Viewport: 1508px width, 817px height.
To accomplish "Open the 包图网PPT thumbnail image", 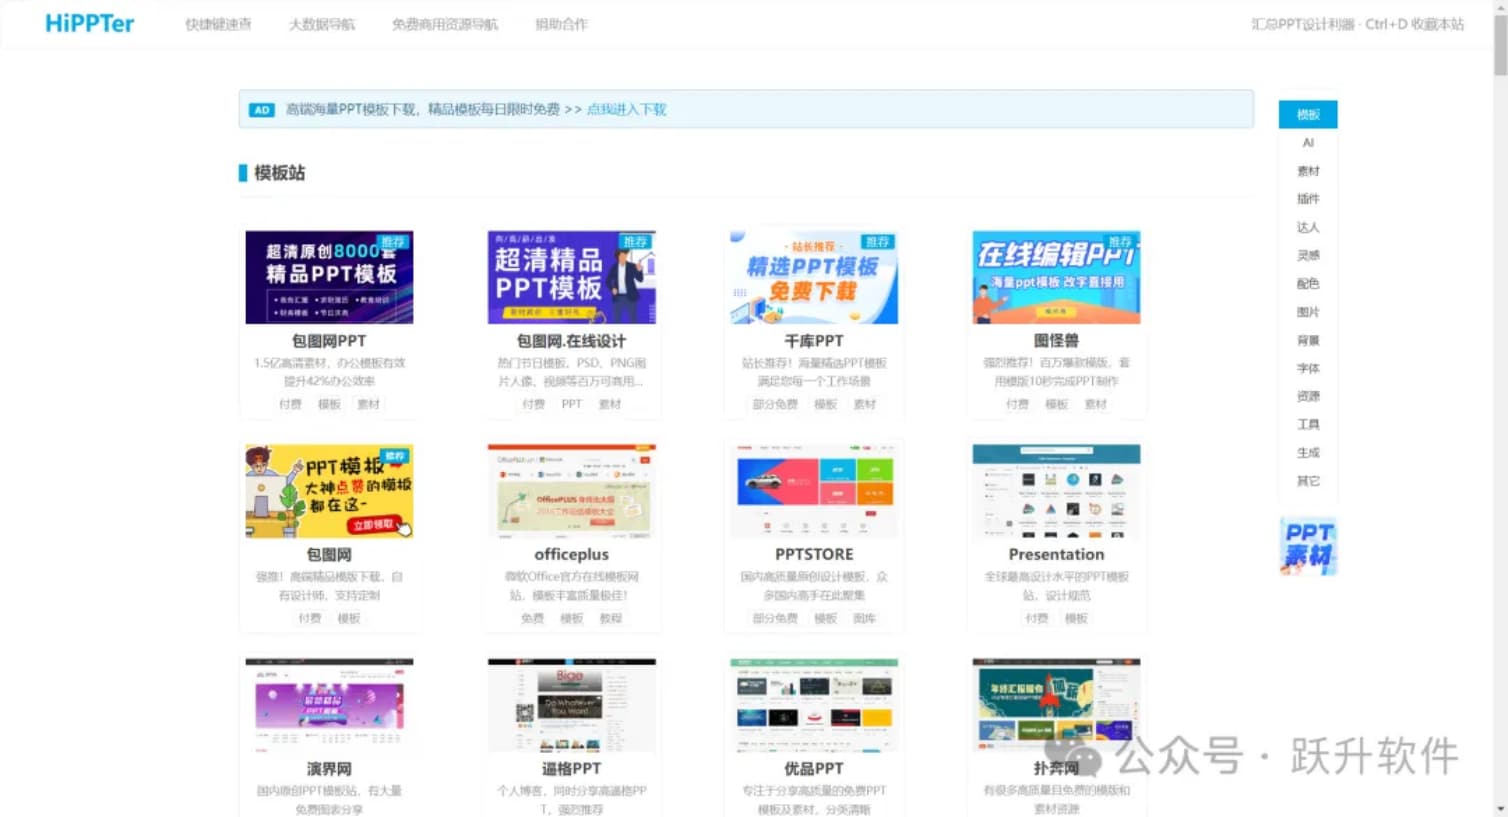I will point(329,277).
